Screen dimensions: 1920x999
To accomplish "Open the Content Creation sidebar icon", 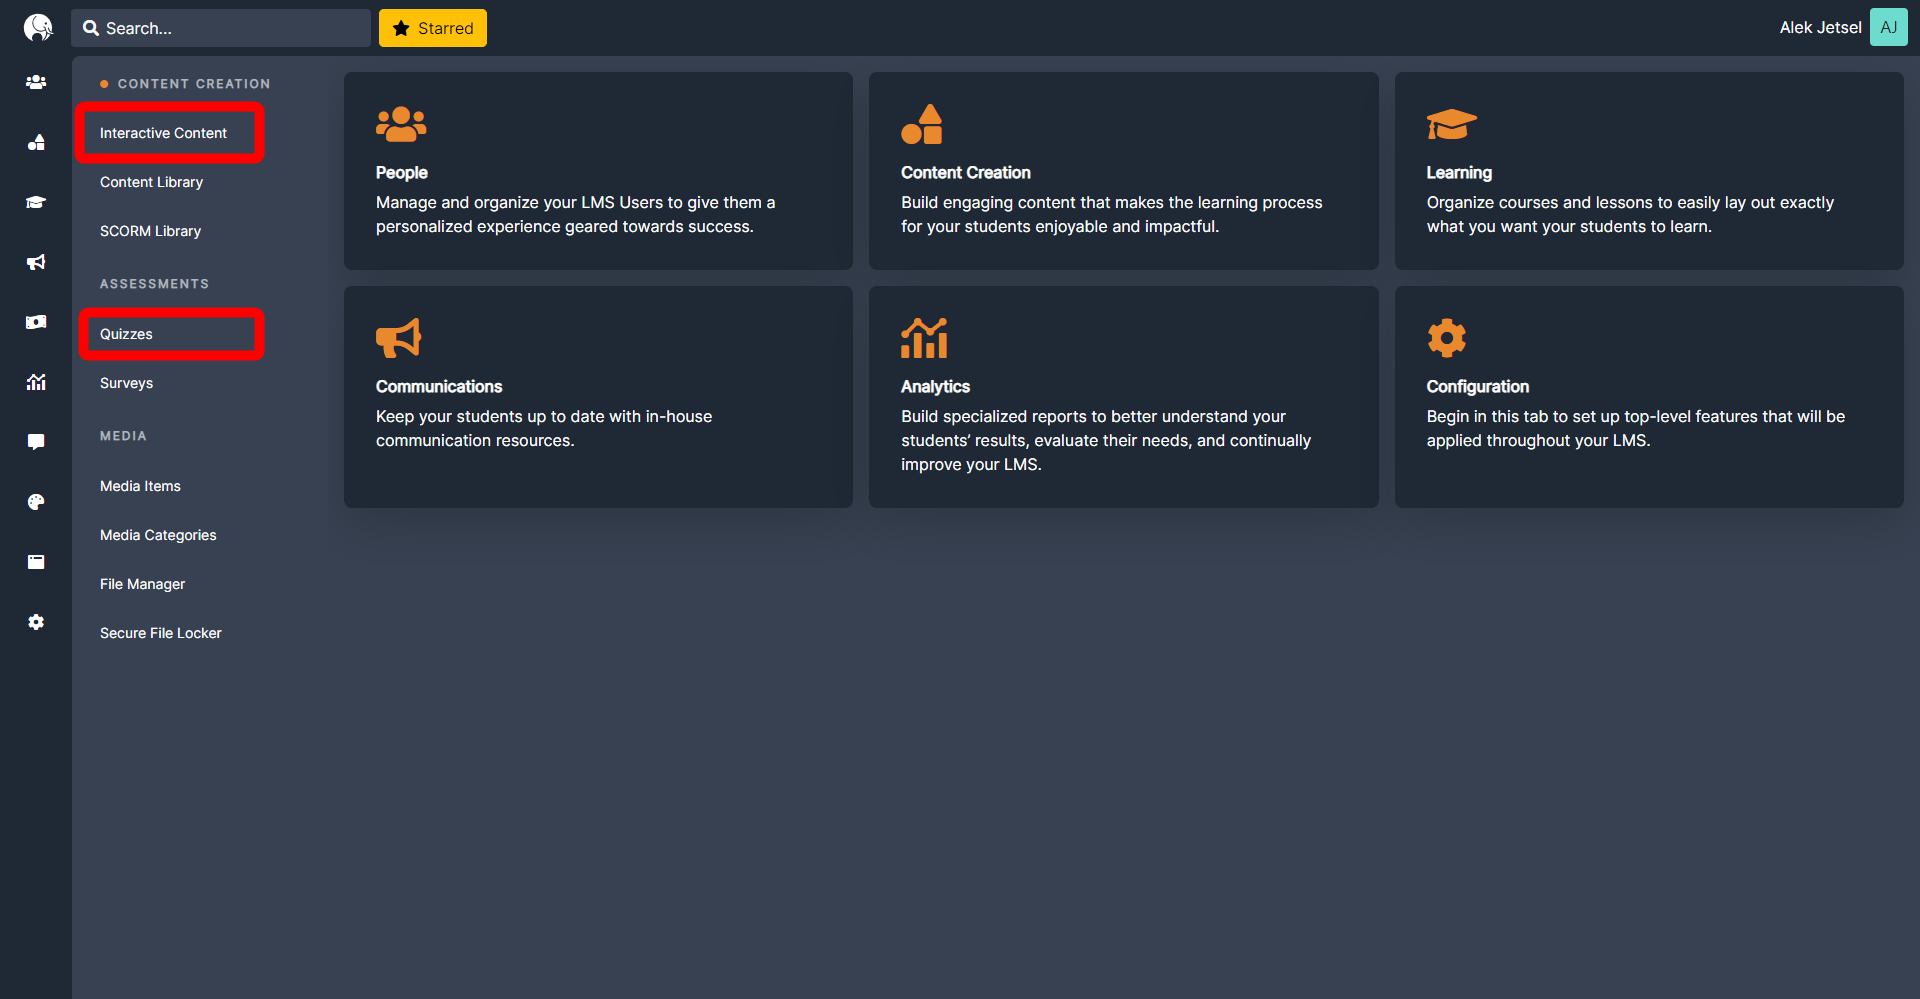I will (x=36, y=142).
